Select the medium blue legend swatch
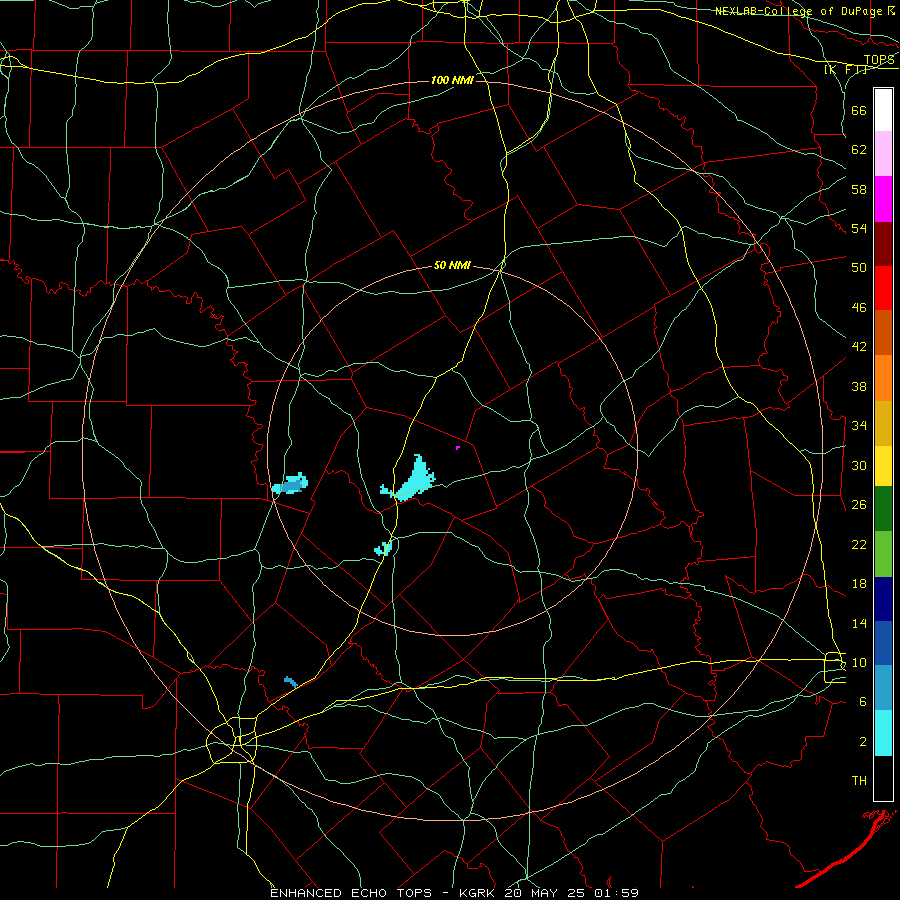The image size is (900, 900). pos(883,643)
